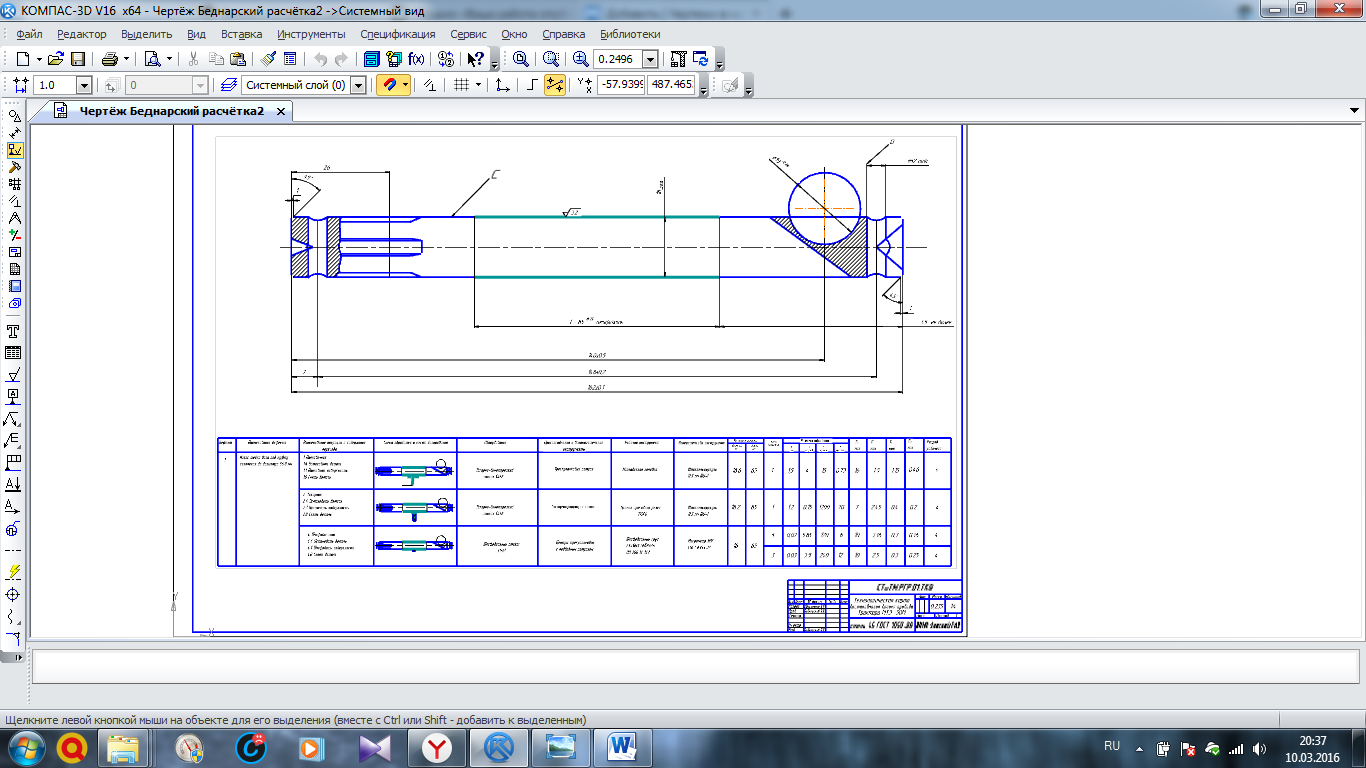1366x768 pixels.
Task: Open Yandex browser from taskbar
Action: 436,747
